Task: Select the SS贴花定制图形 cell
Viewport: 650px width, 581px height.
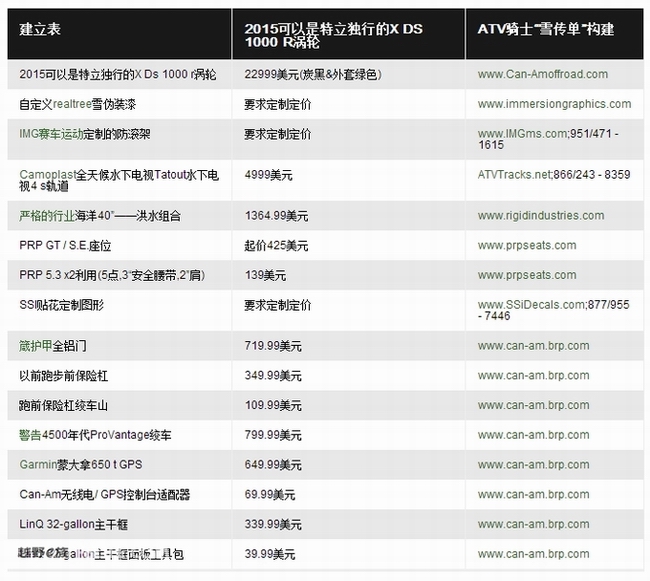Action: 119,310
